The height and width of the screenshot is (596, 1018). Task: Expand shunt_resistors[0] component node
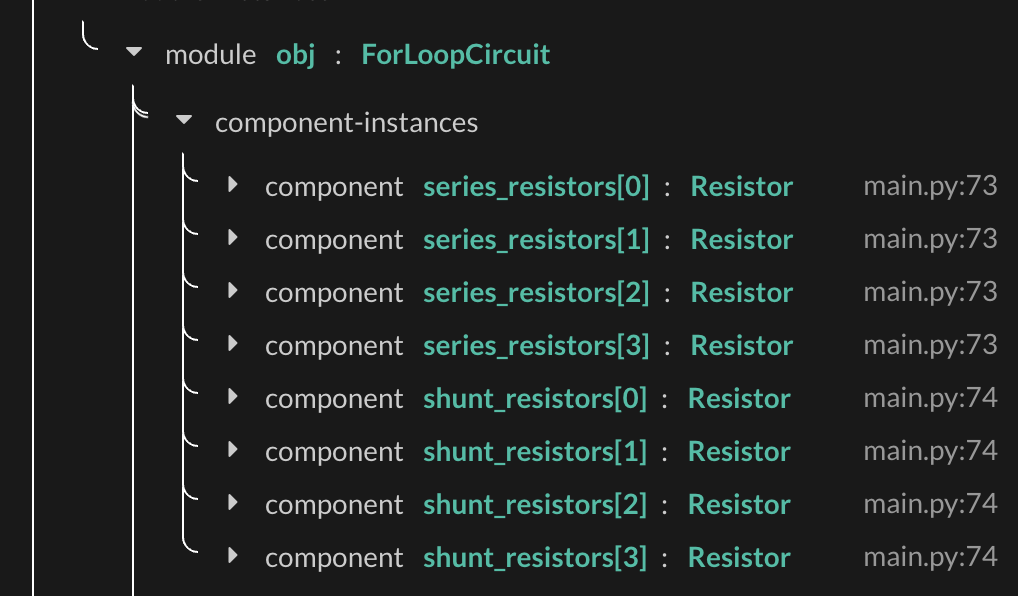click(x=231, y=398)
